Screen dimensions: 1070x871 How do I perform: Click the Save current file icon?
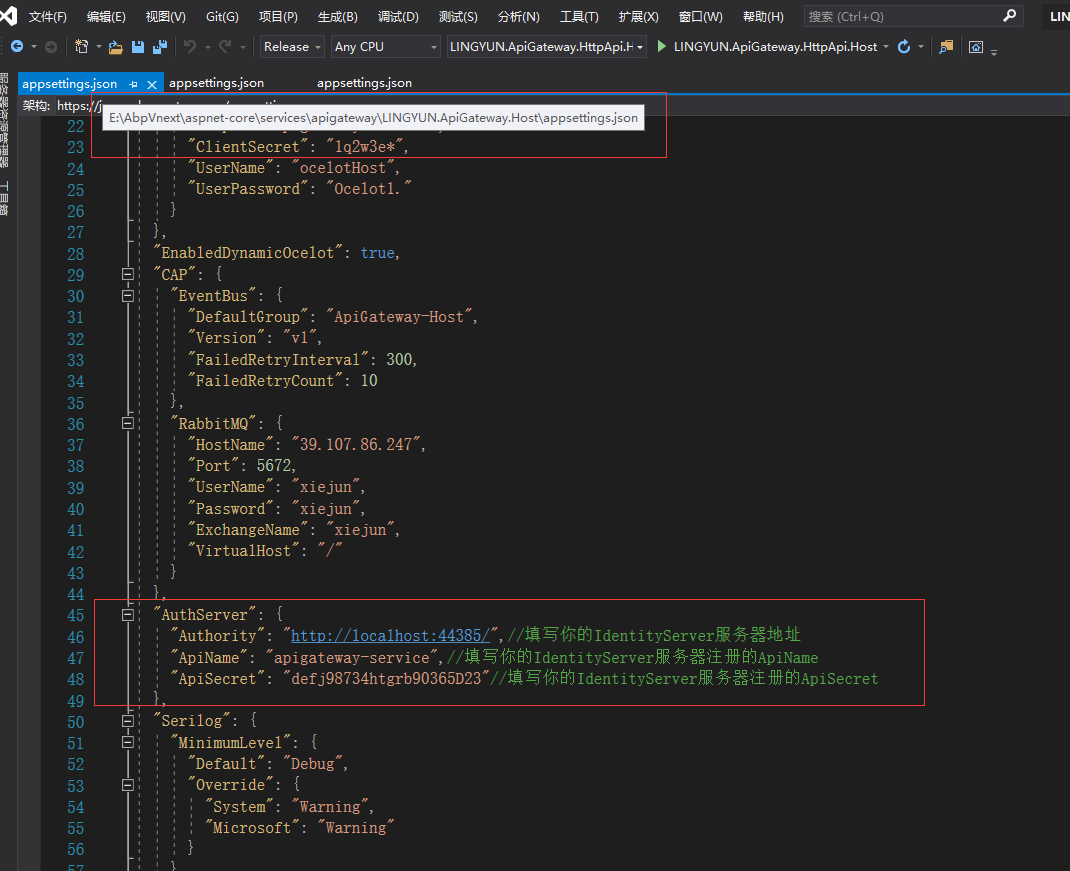point(139,46)
